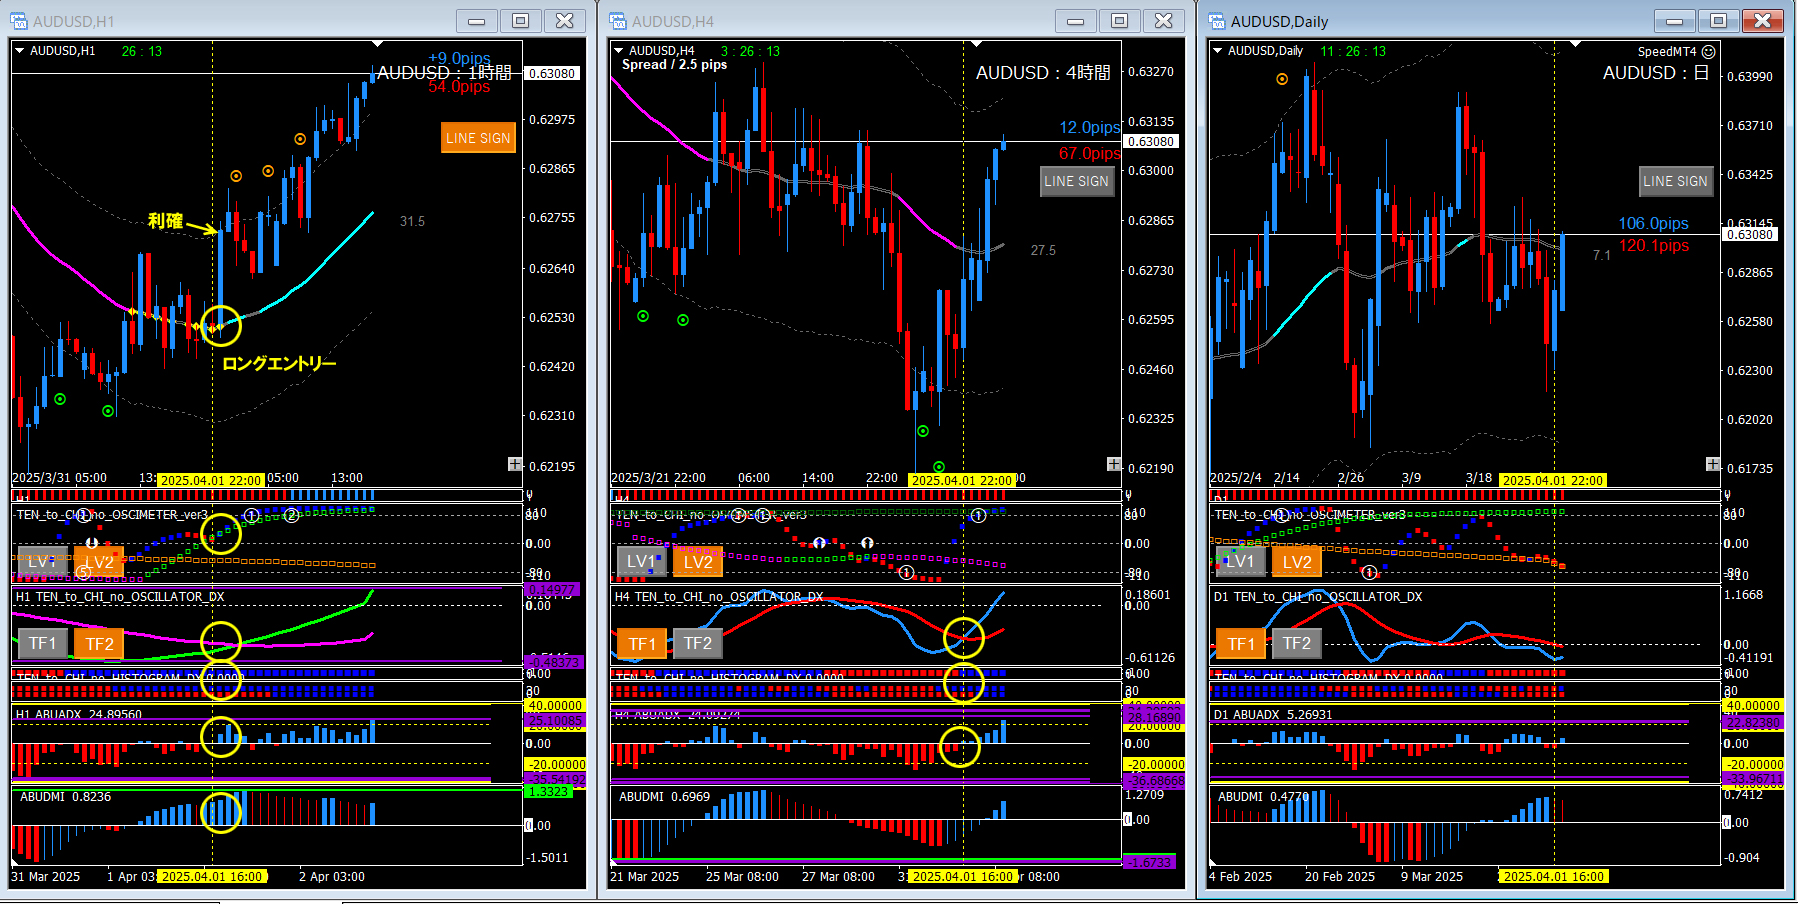The height and width of the screenshot is (904, 1798).
Task: Click the "54.0pips" label in H1 chart
Action: click(459, 87)
